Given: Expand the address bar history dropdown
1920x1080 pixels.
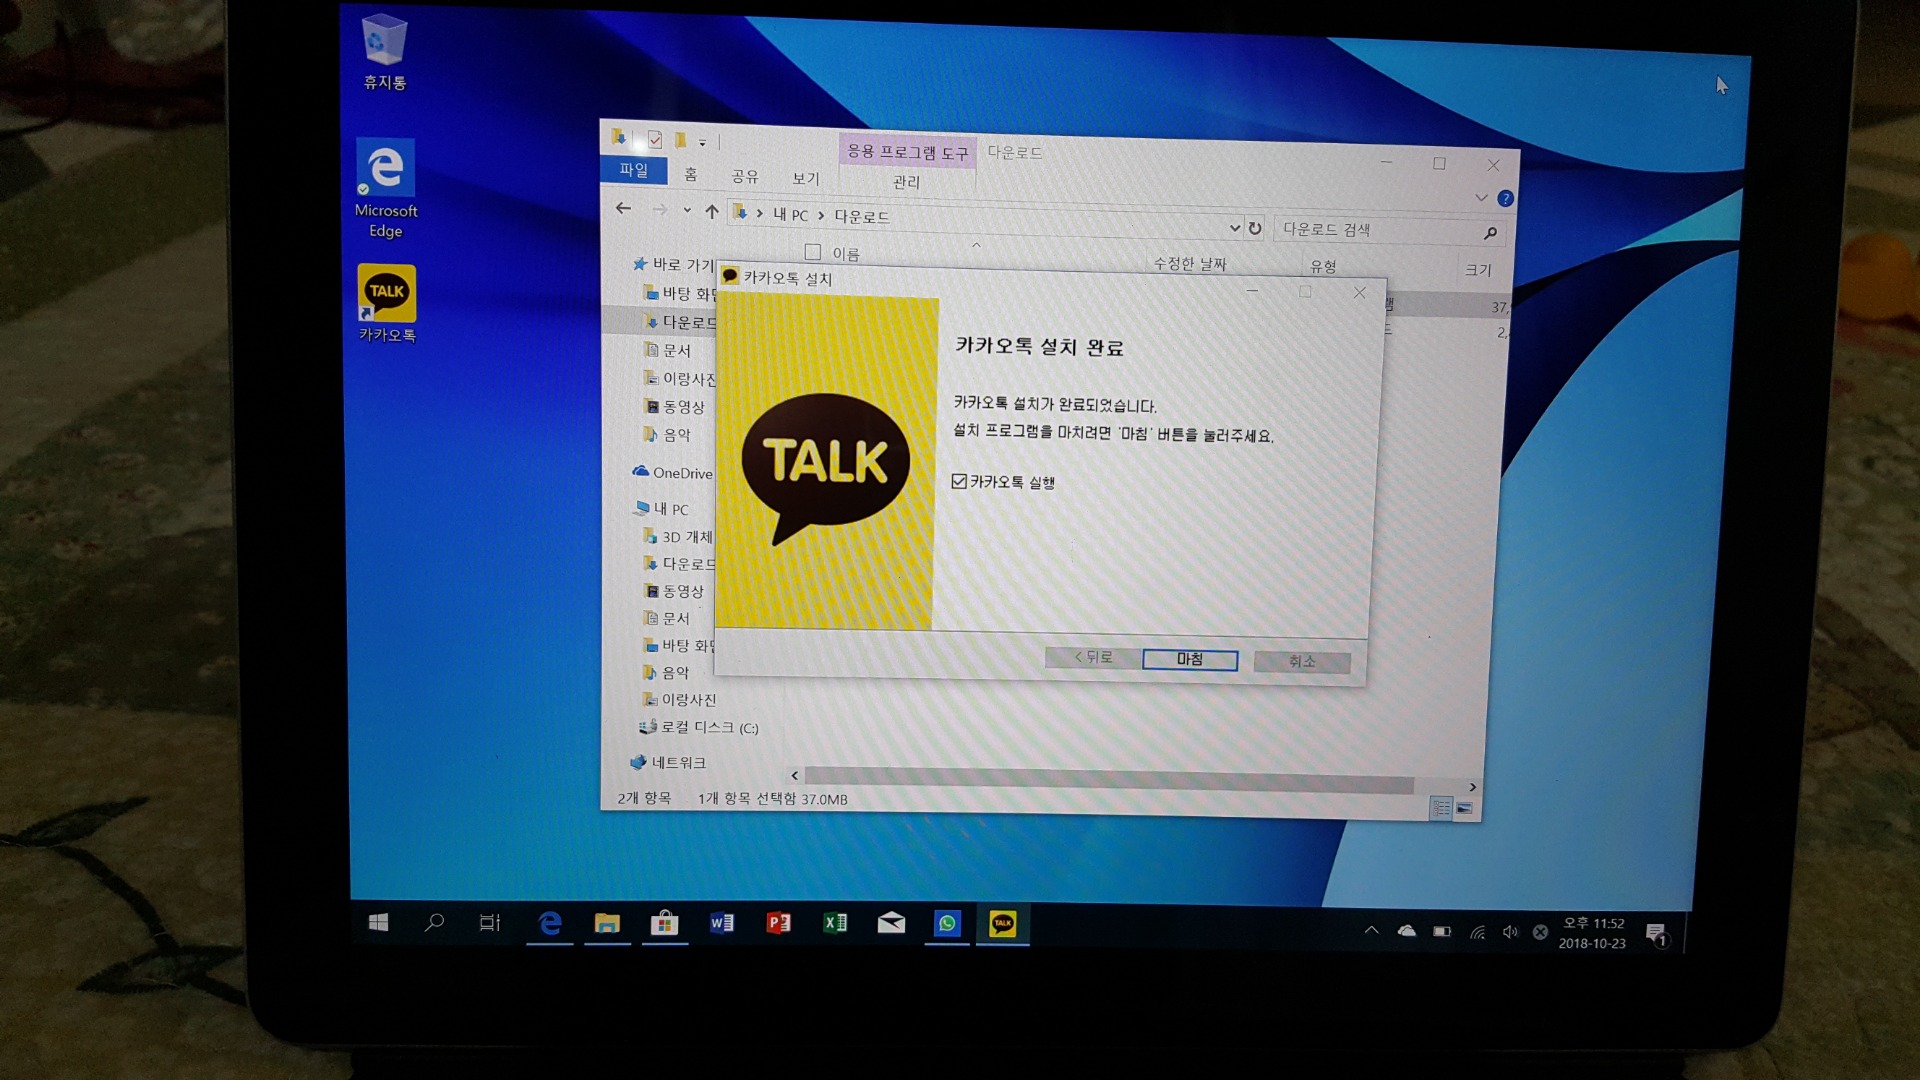Looking at the screenshot, I should (1234, 228).
